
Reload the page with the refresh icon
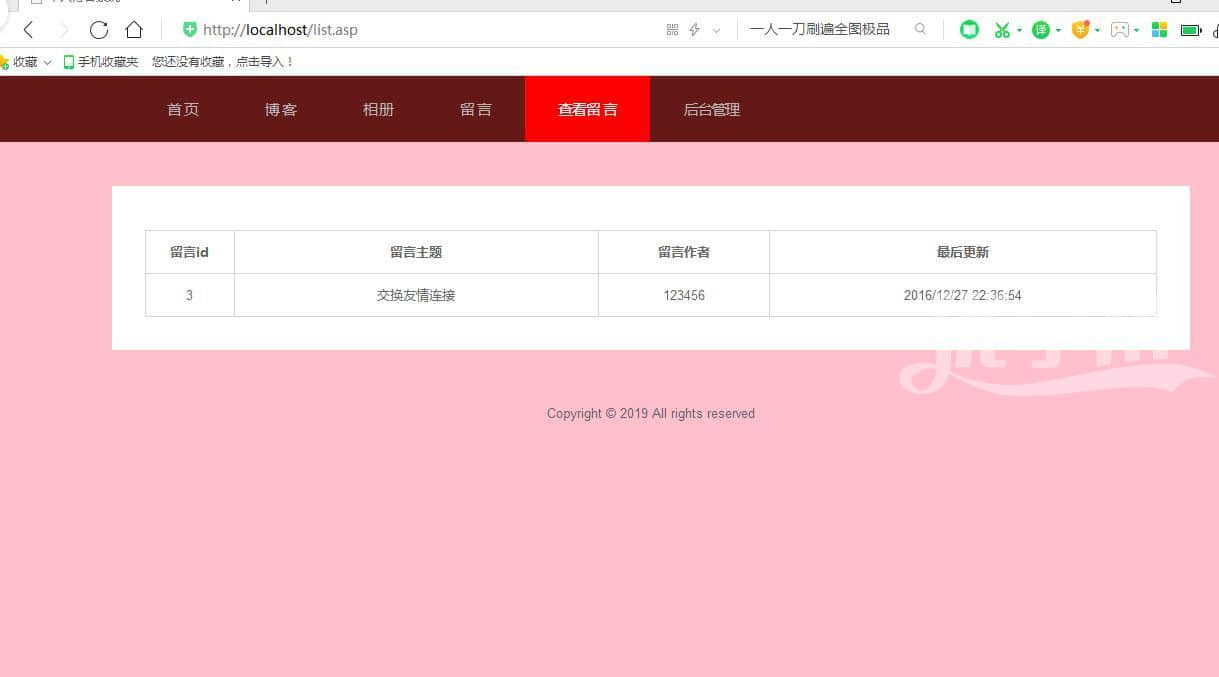[98, 30]
